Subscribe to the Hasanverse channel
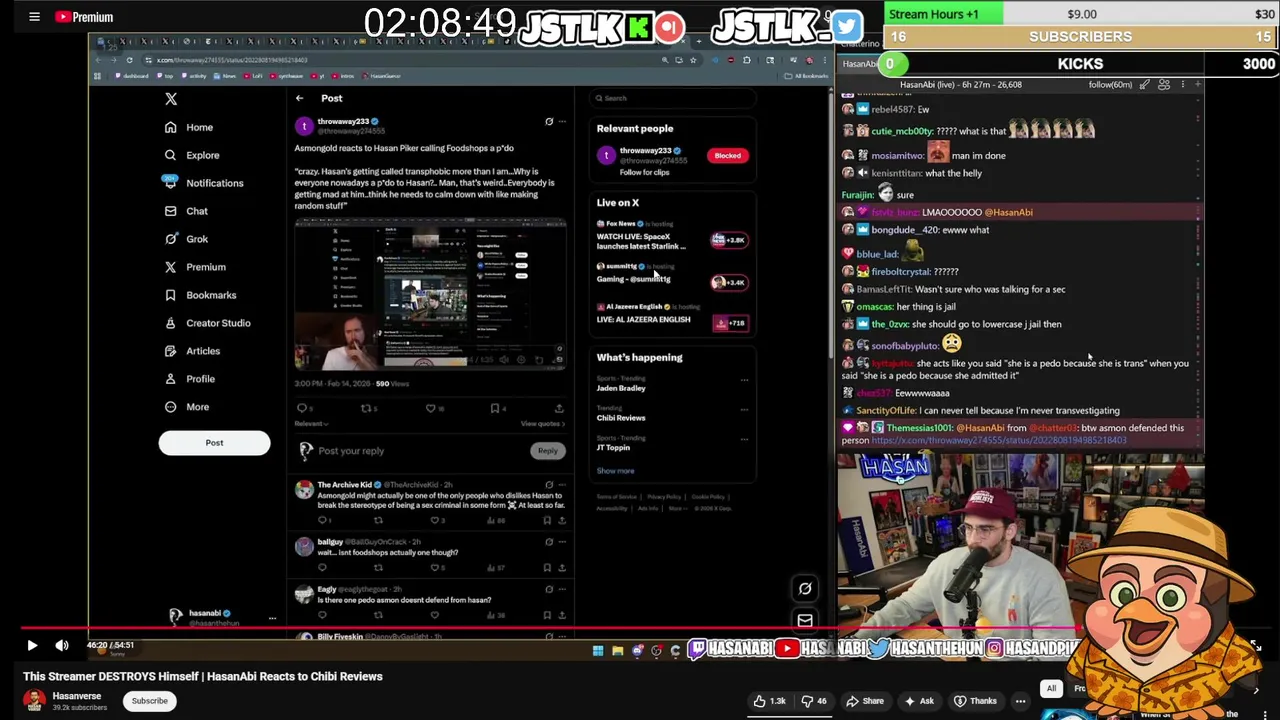This screenshot has width=1280, height=720. pos(150,701)
